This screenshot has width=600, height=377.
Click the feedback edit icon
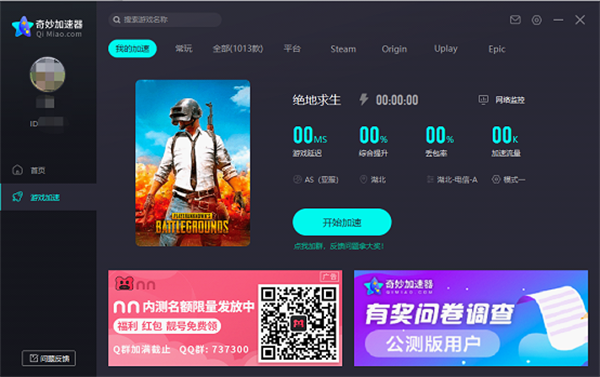[34, 358]
